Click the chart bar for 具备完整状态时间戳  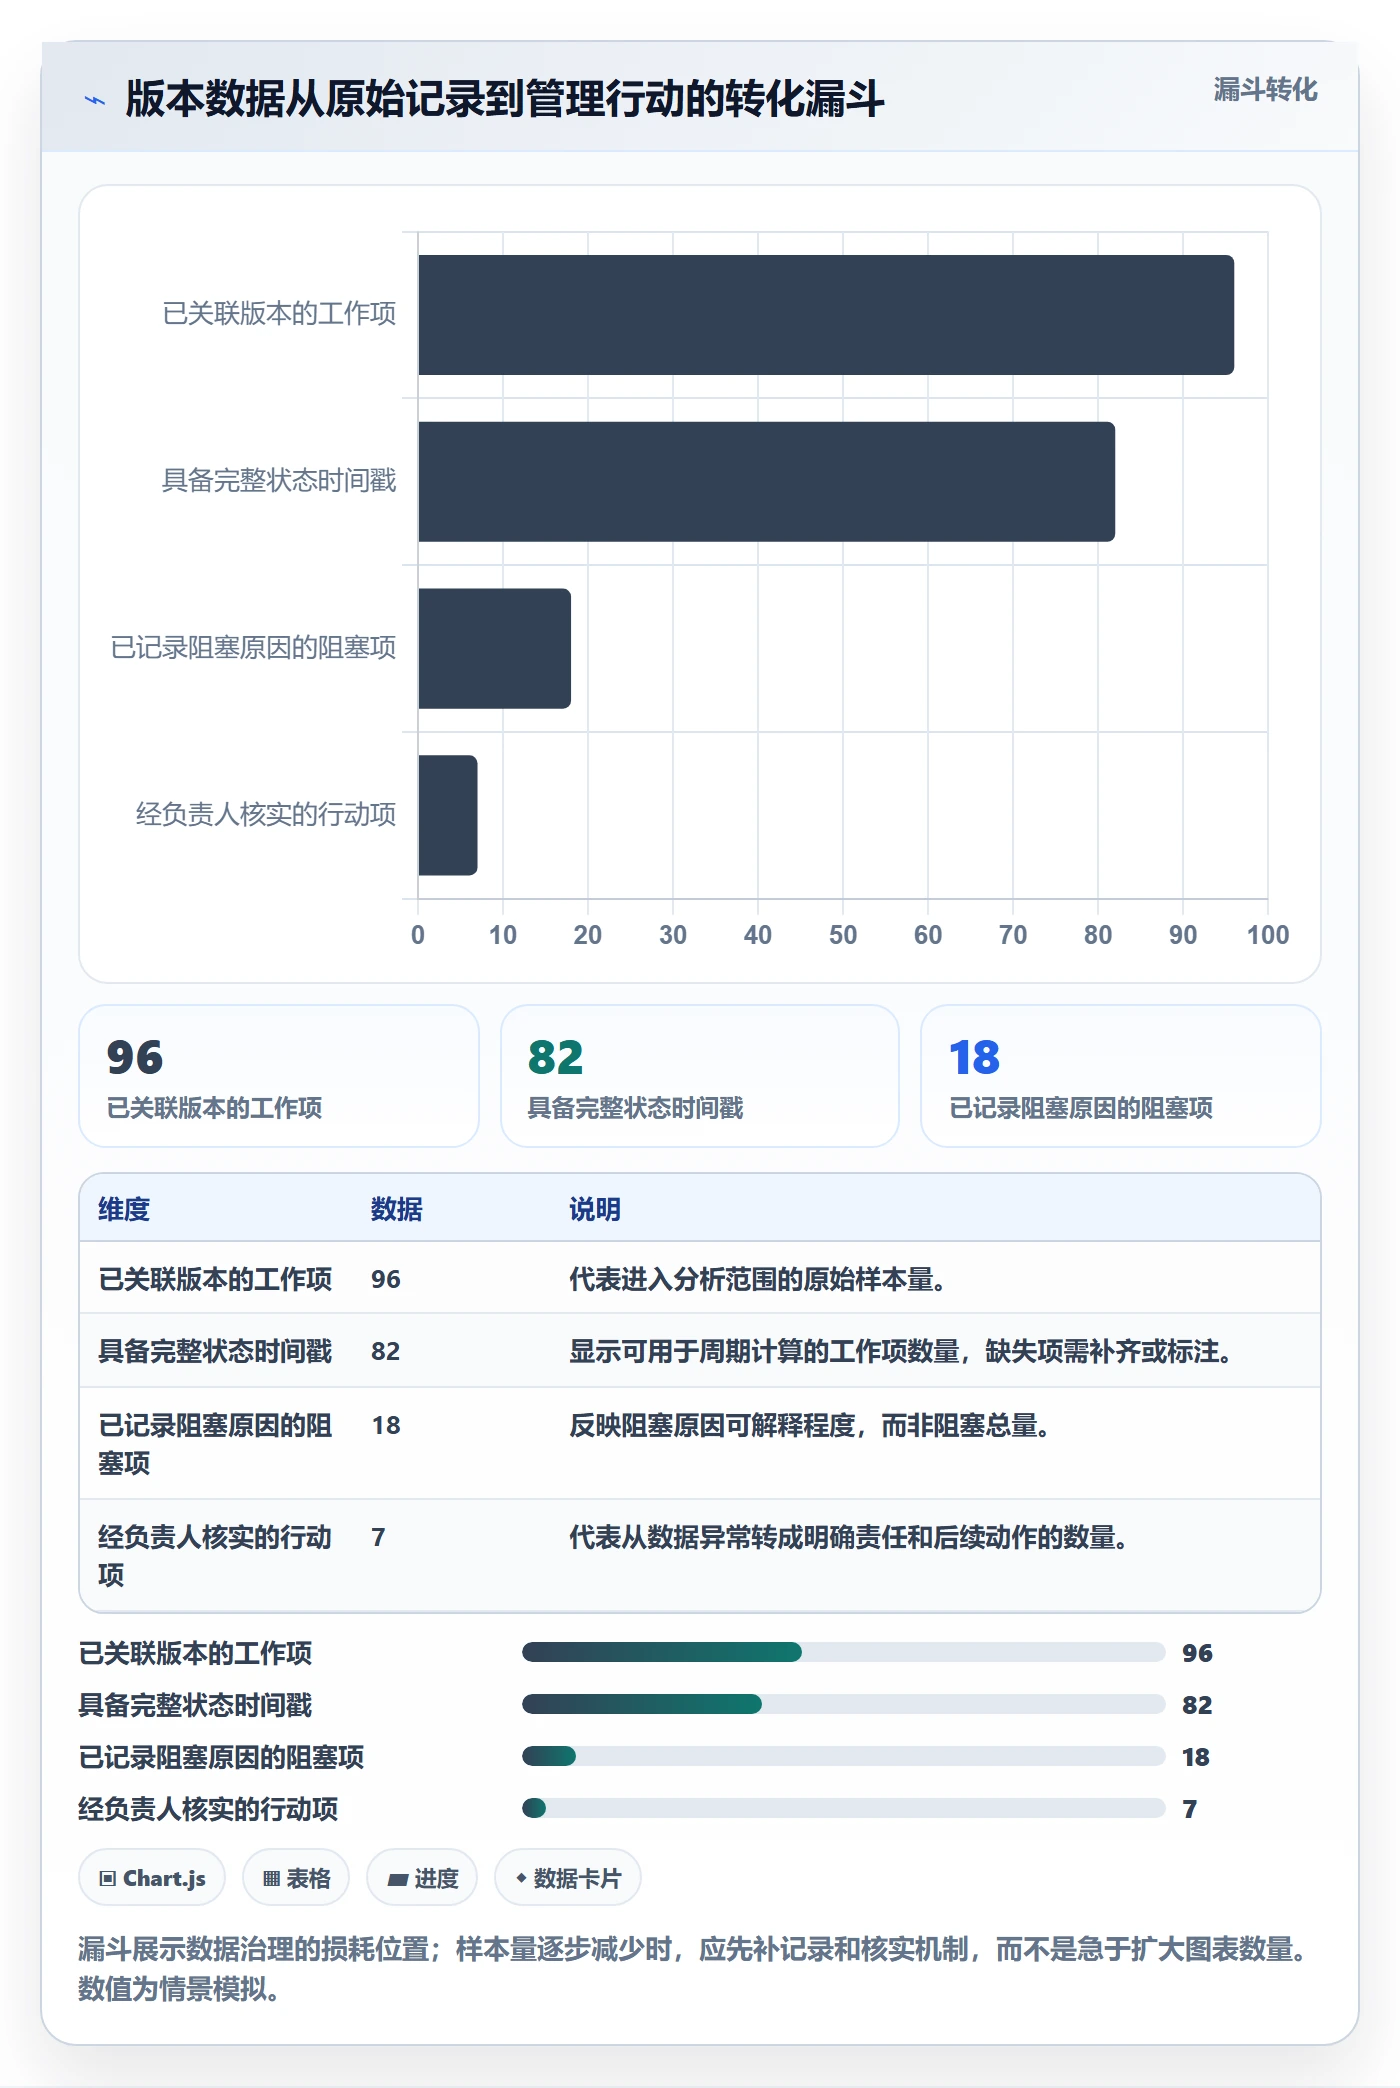coord(767,482)
